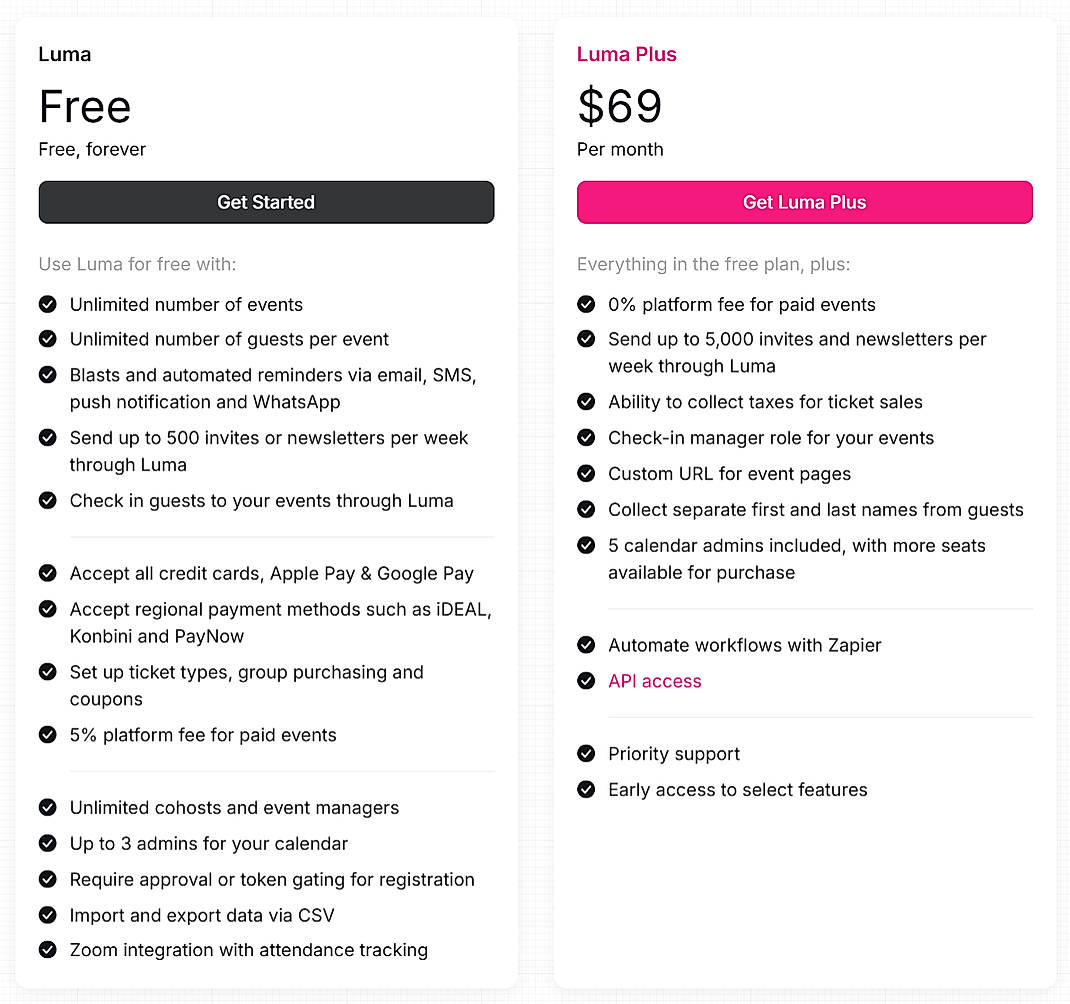Select the 'Luma' plan title
Image resolution: width=1070 pixels, height=1004 pixels.
point(64,54)
